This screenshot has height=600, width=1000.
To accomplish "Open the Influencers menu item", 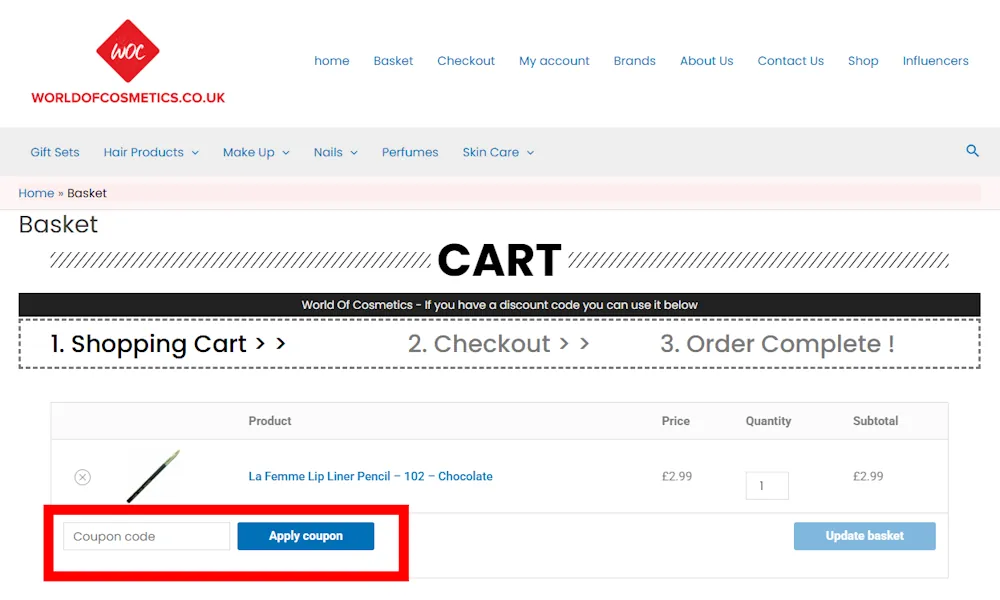I will click(936, 61).
